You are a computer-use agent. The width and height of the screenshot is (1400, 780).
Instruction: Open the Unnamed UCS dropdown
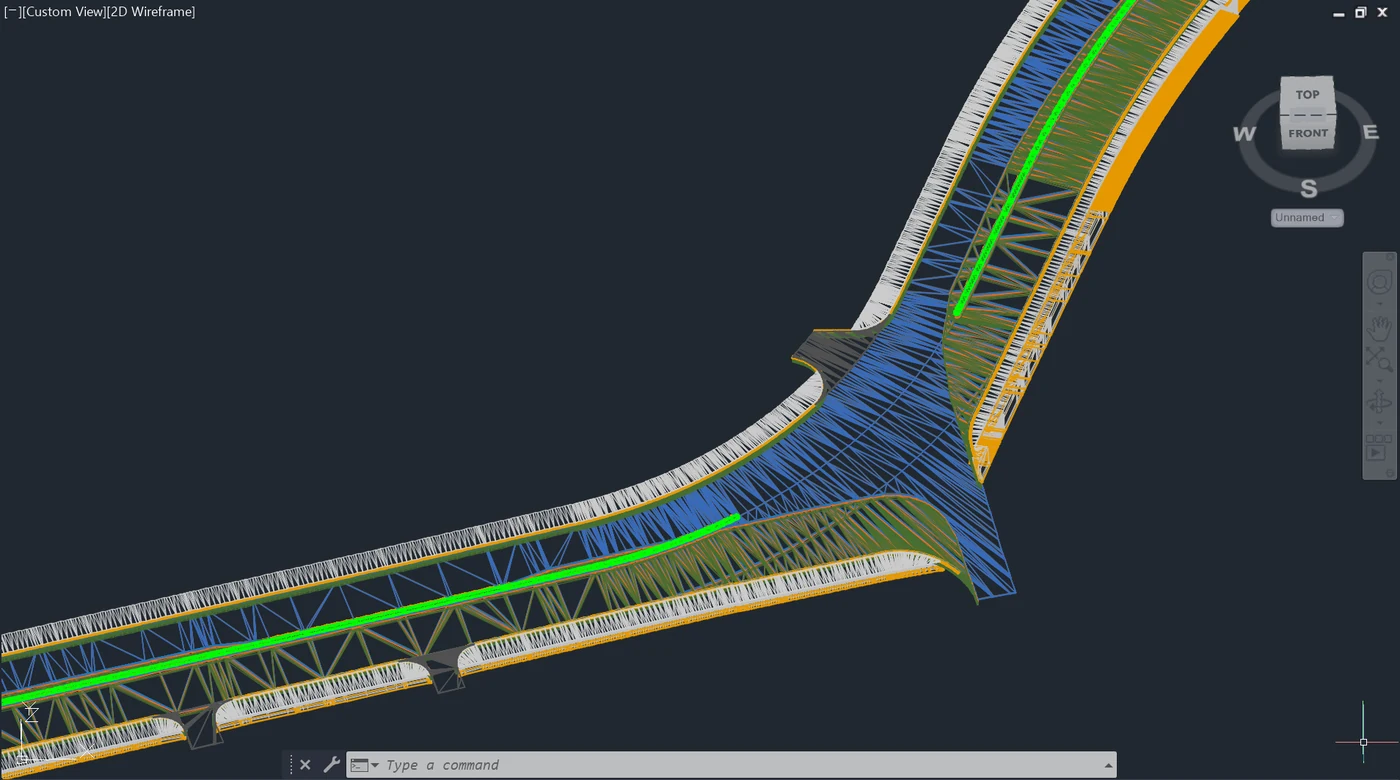click(x=1307, y=218)
